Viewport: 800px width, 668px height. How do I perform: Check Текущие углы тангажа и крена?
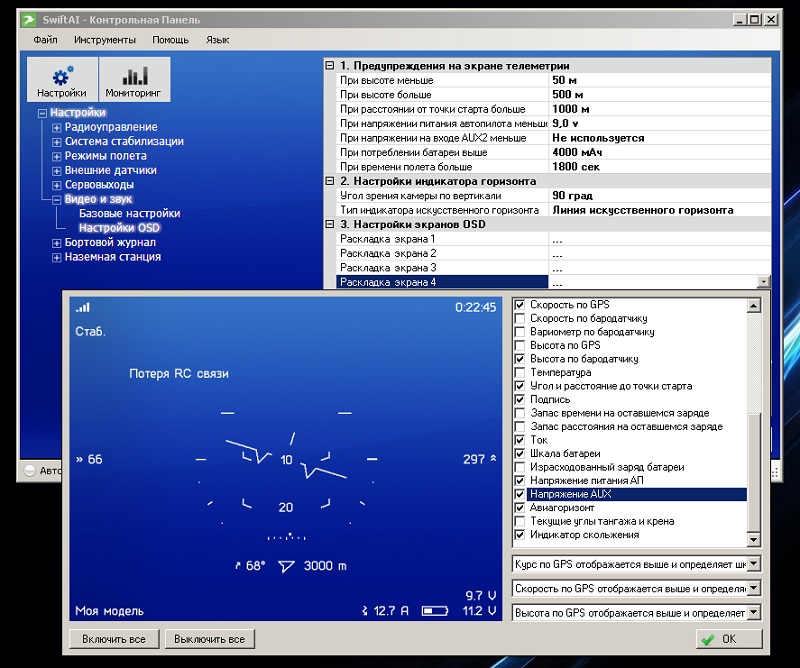[x=520, y=521]
